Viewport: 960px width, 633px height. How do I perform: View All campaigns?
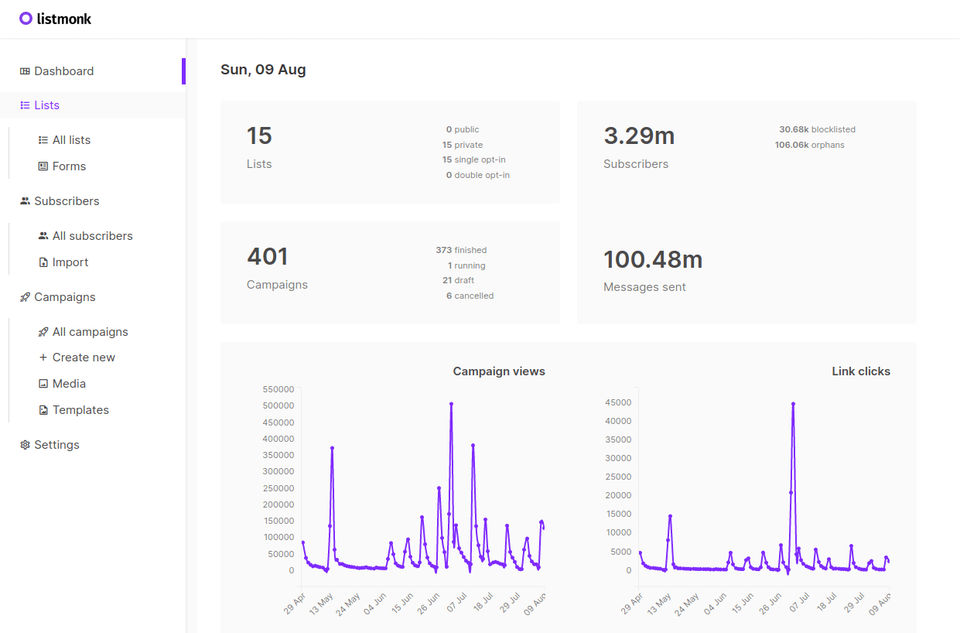coord(90,332)
